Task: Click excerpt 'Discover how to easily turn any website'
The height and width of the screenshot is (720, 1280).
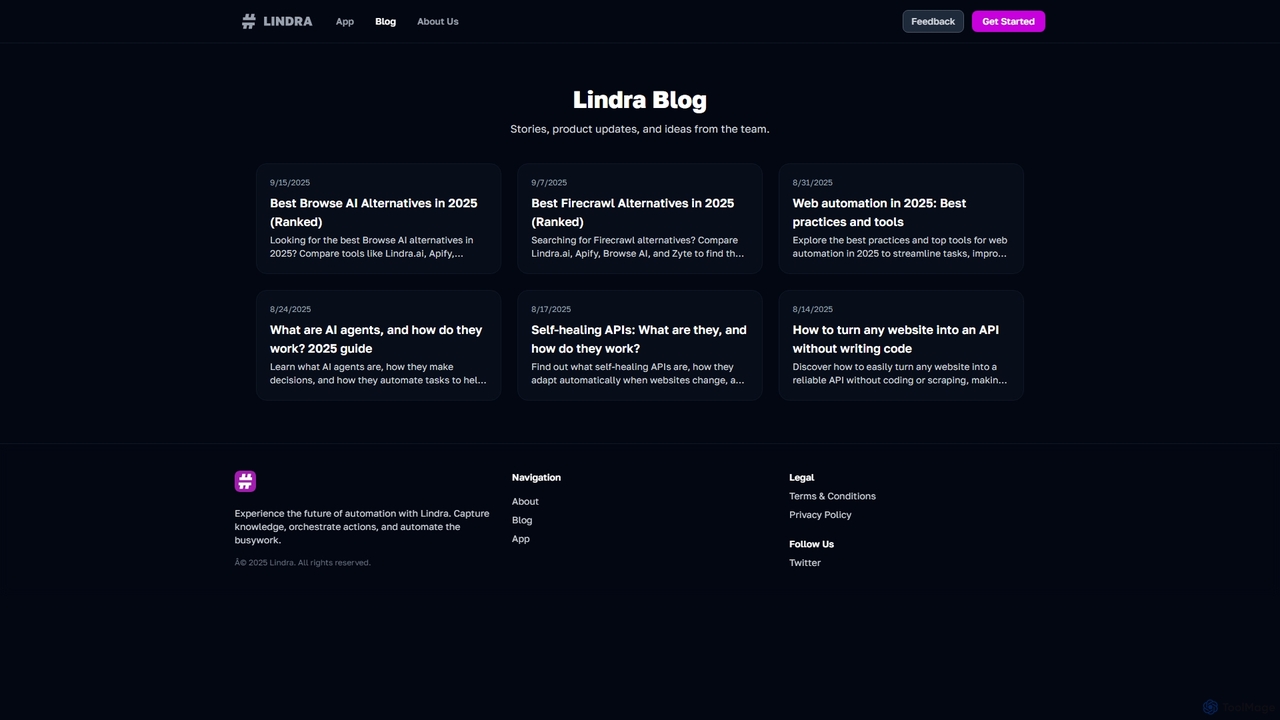Action: [x=900, y=374]
